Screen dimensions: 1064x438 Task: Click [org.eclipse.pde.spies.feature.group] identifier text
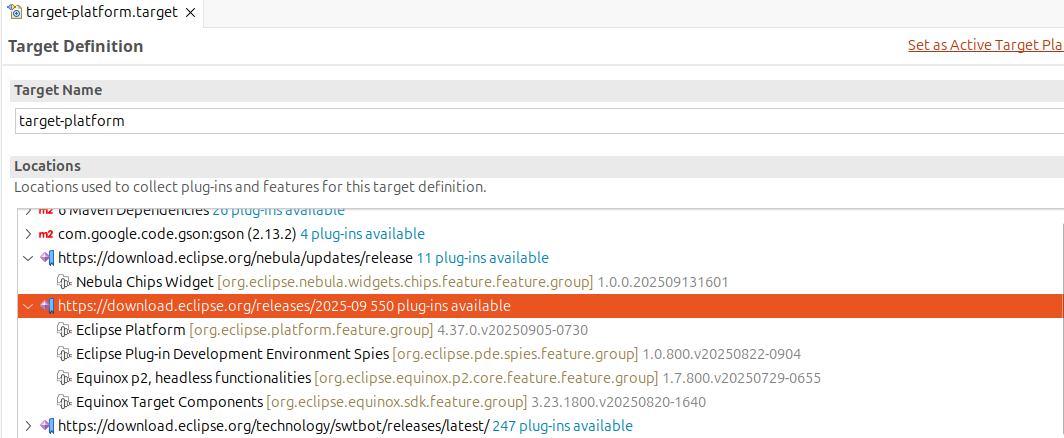click(x=515, y=354)
